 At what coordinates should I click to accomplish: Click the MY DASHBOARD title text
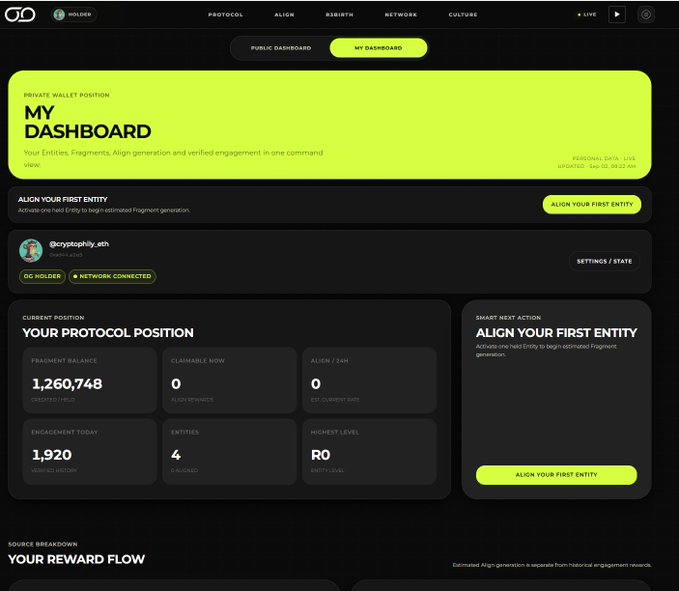pyautogui.click(x=87, y=122)
